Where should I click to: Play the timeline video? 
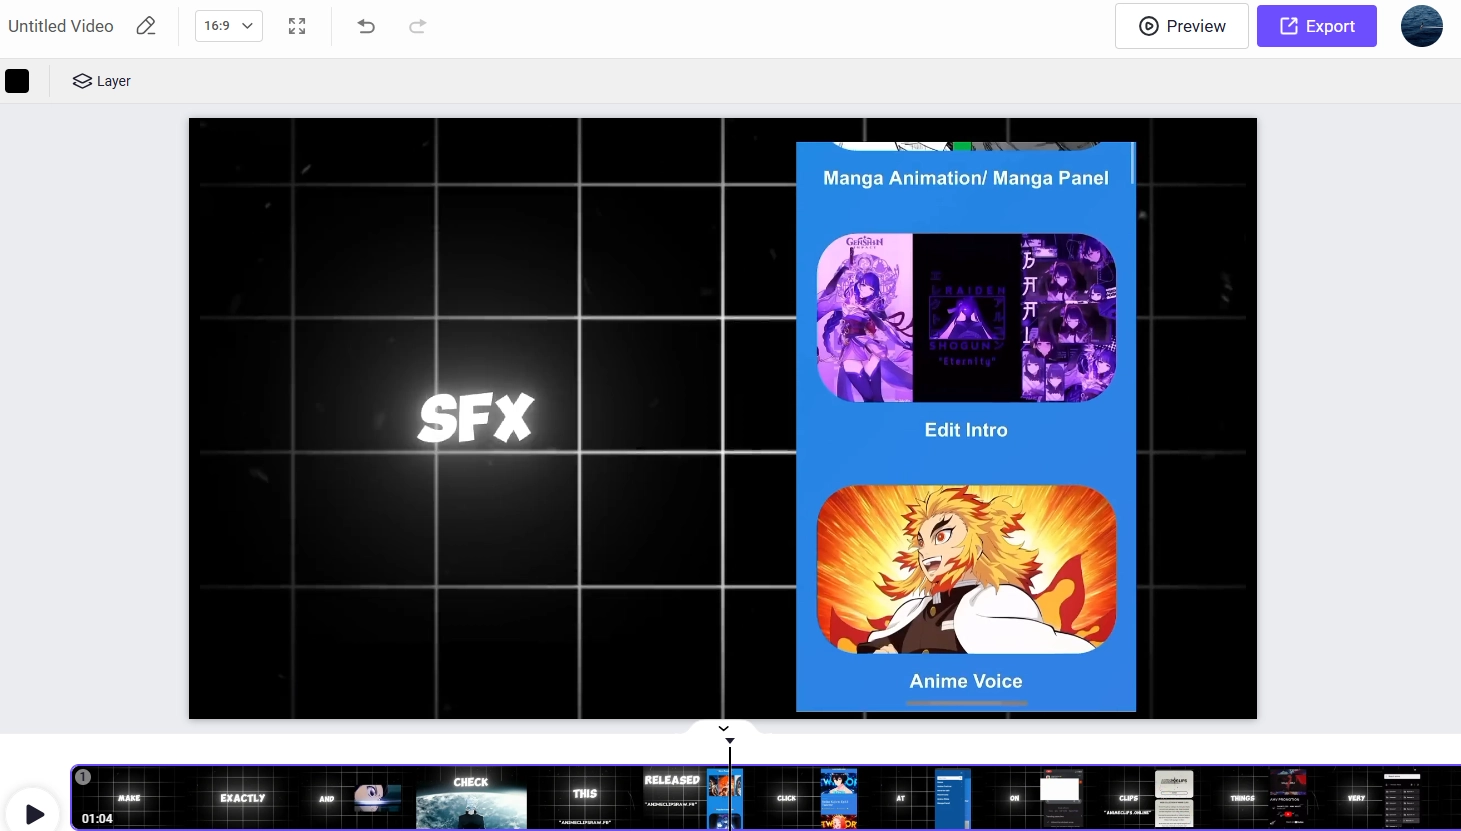pyautogui.click(x=34, y=814)
